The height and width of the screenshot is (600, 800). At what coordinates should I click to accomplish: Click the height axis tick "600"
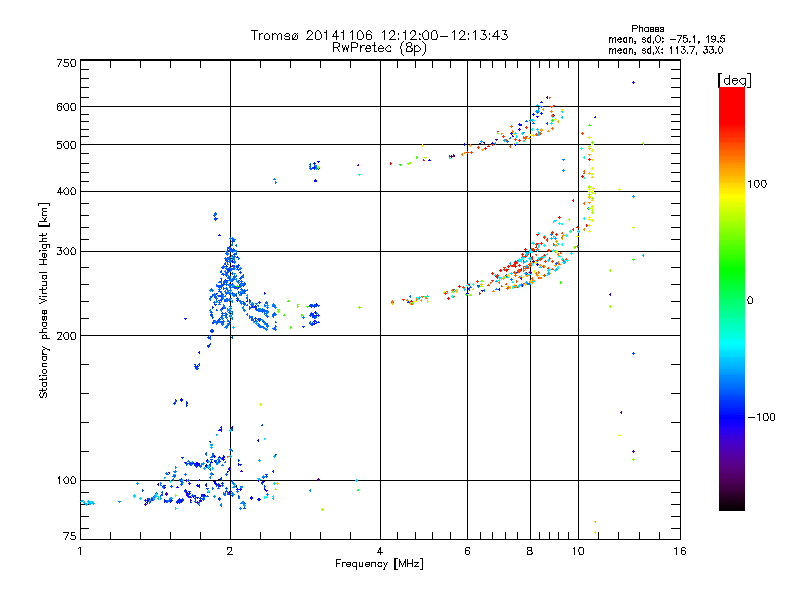(x=66, y=107)
